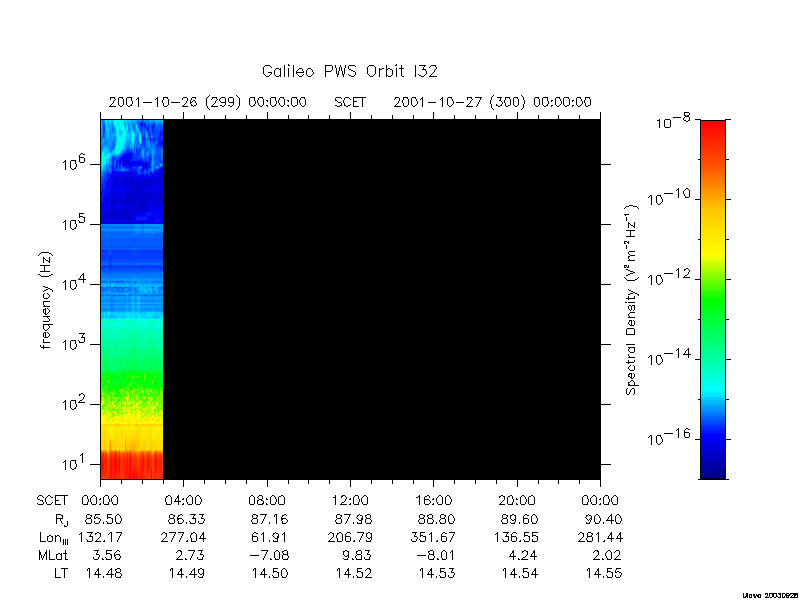Click the SCET tick label '08:00'
This screenshot has height=600, width=800.
(267, 501)
